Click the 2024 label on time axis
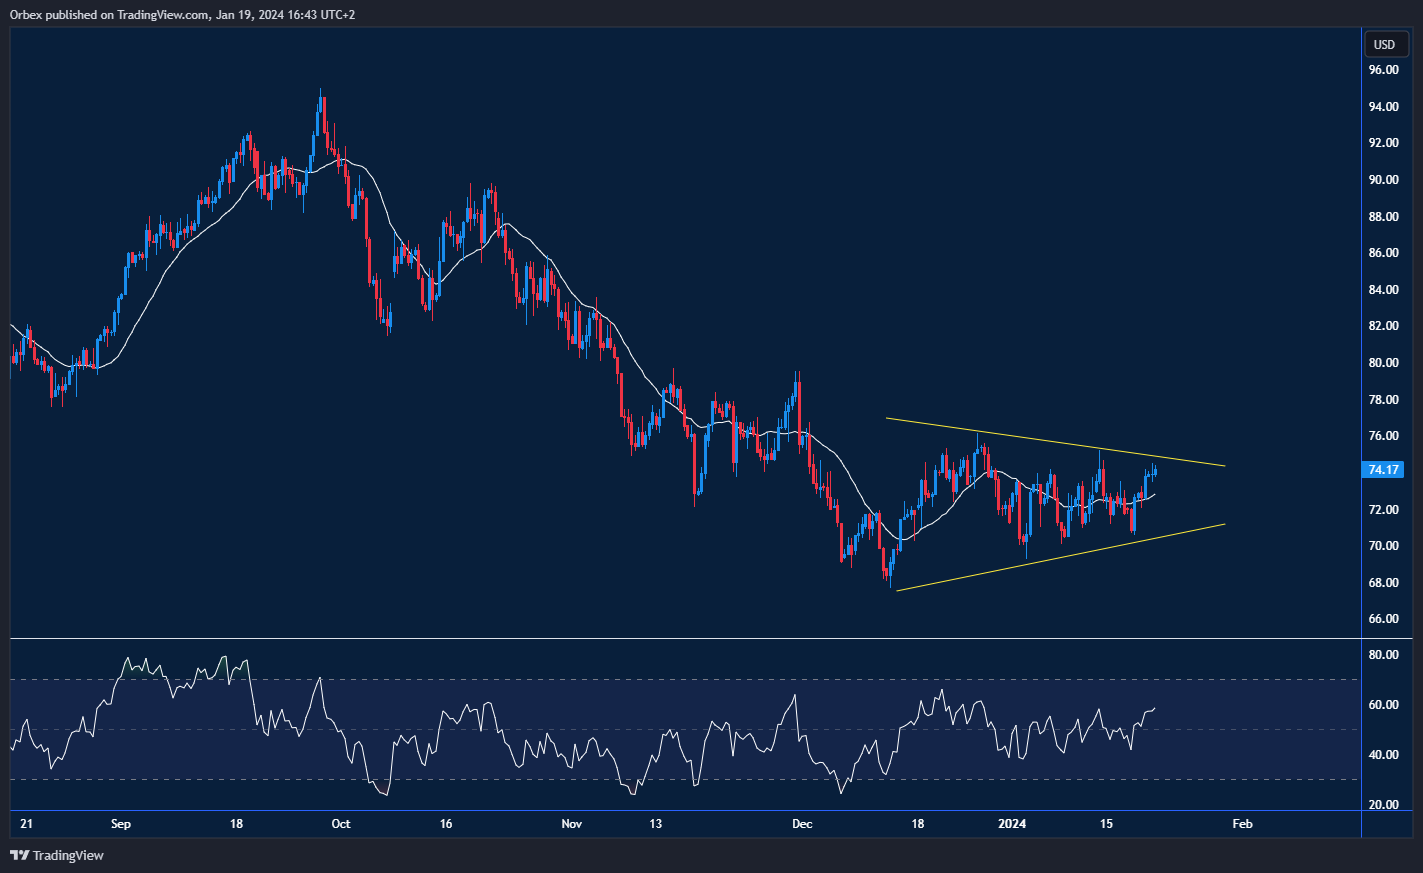The width and height of the screenshot is (1423, 873). [1012, 824]
